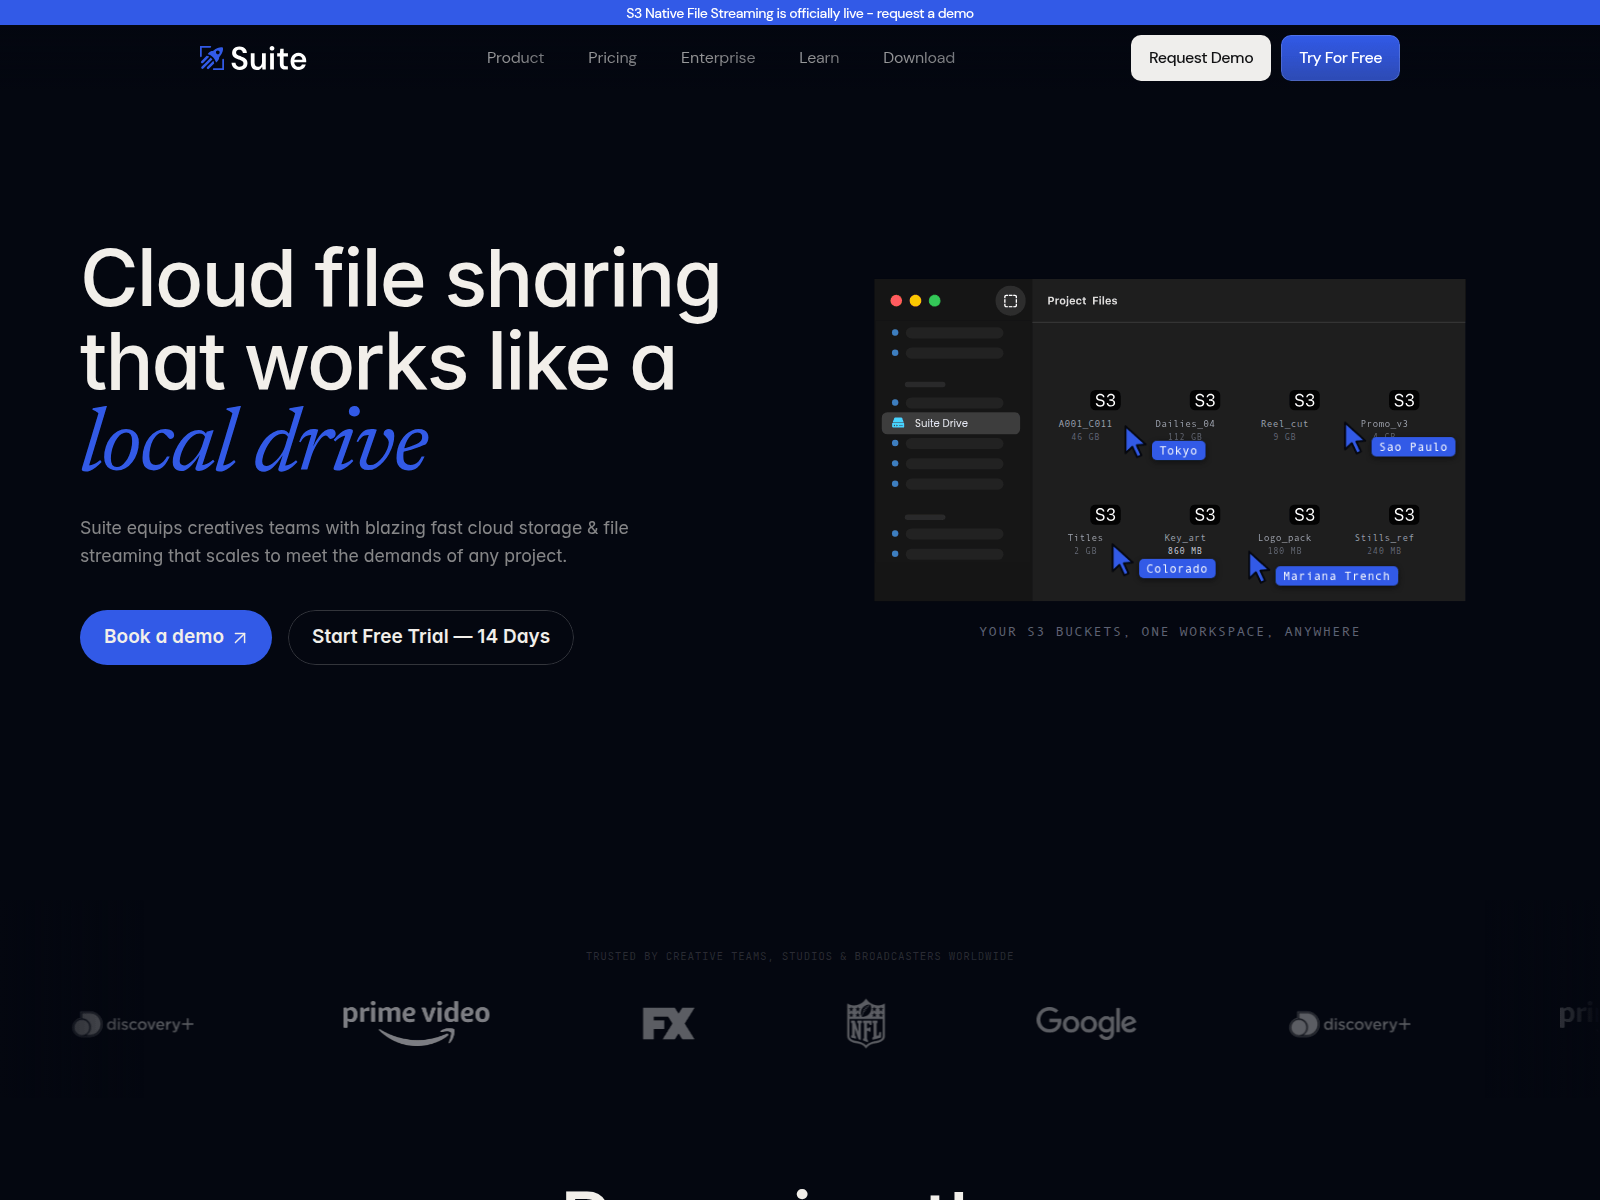This screenshot has height=1200, width=1600.
Task: Click the Try For Free button
Action: pos(1340,58)
